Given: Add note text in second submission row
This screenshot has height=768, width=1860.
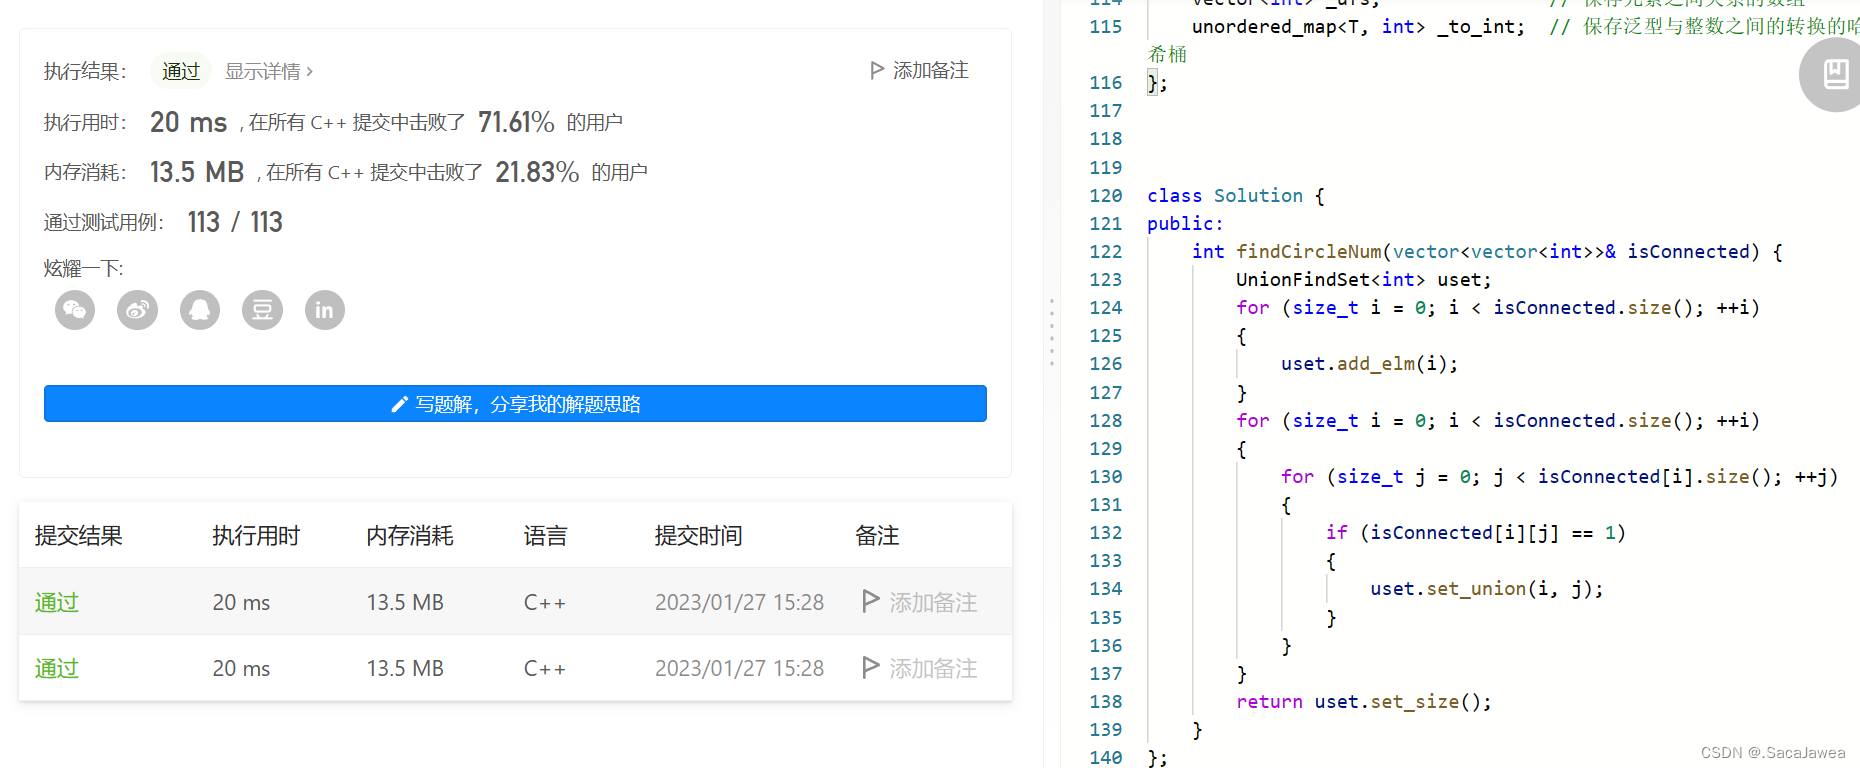Looking at the screenshot, I should (x=934, y=668).
